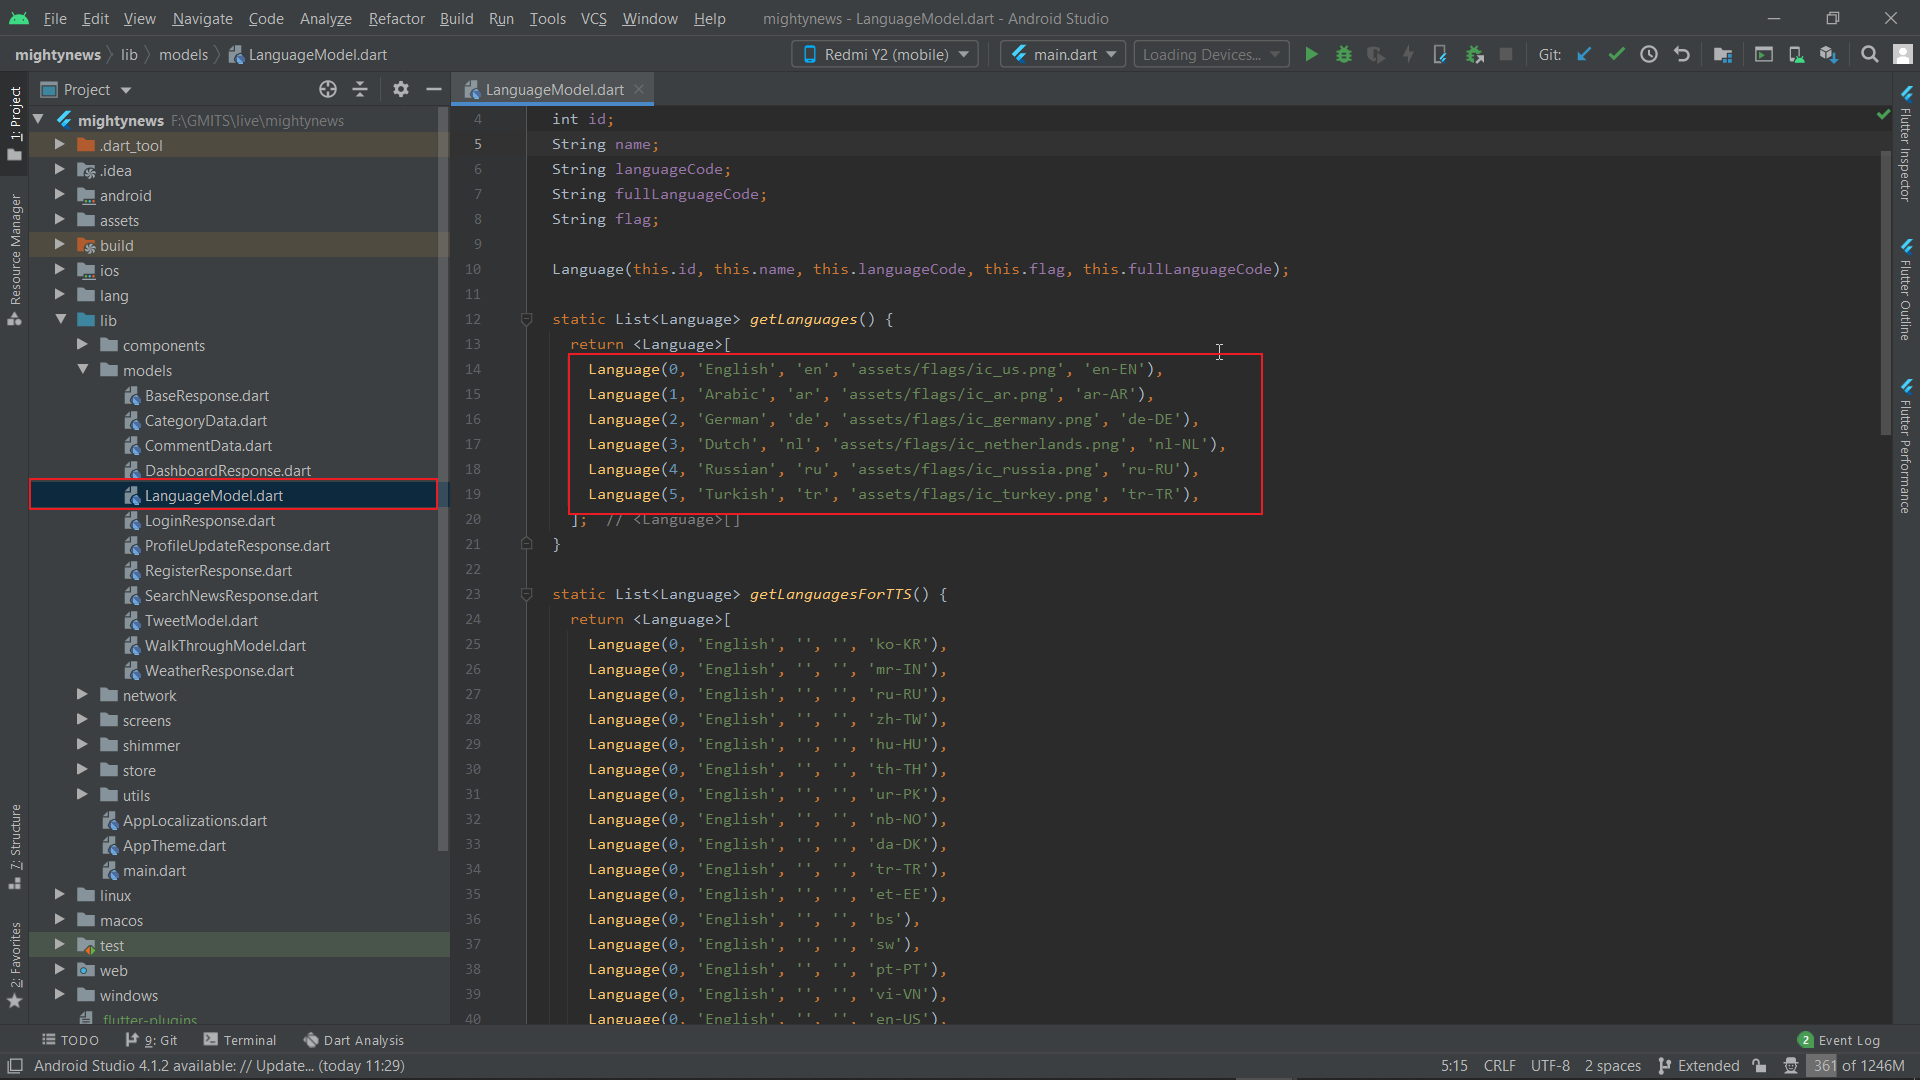Image resolution: width=1920 pixels, height=1080 pixels.
Task: Open the Structure tool window
Action: pyautogui.click(x=15, y=846)
